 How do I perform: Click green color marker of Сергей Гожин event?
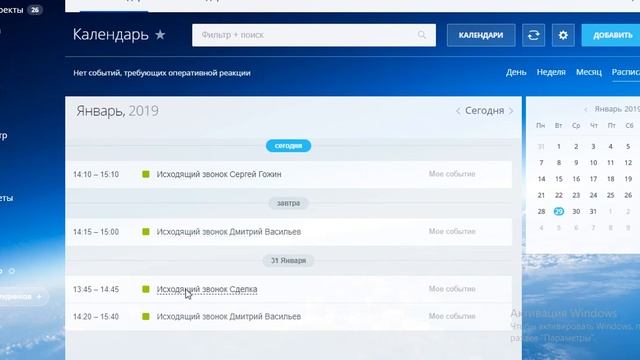146,174
